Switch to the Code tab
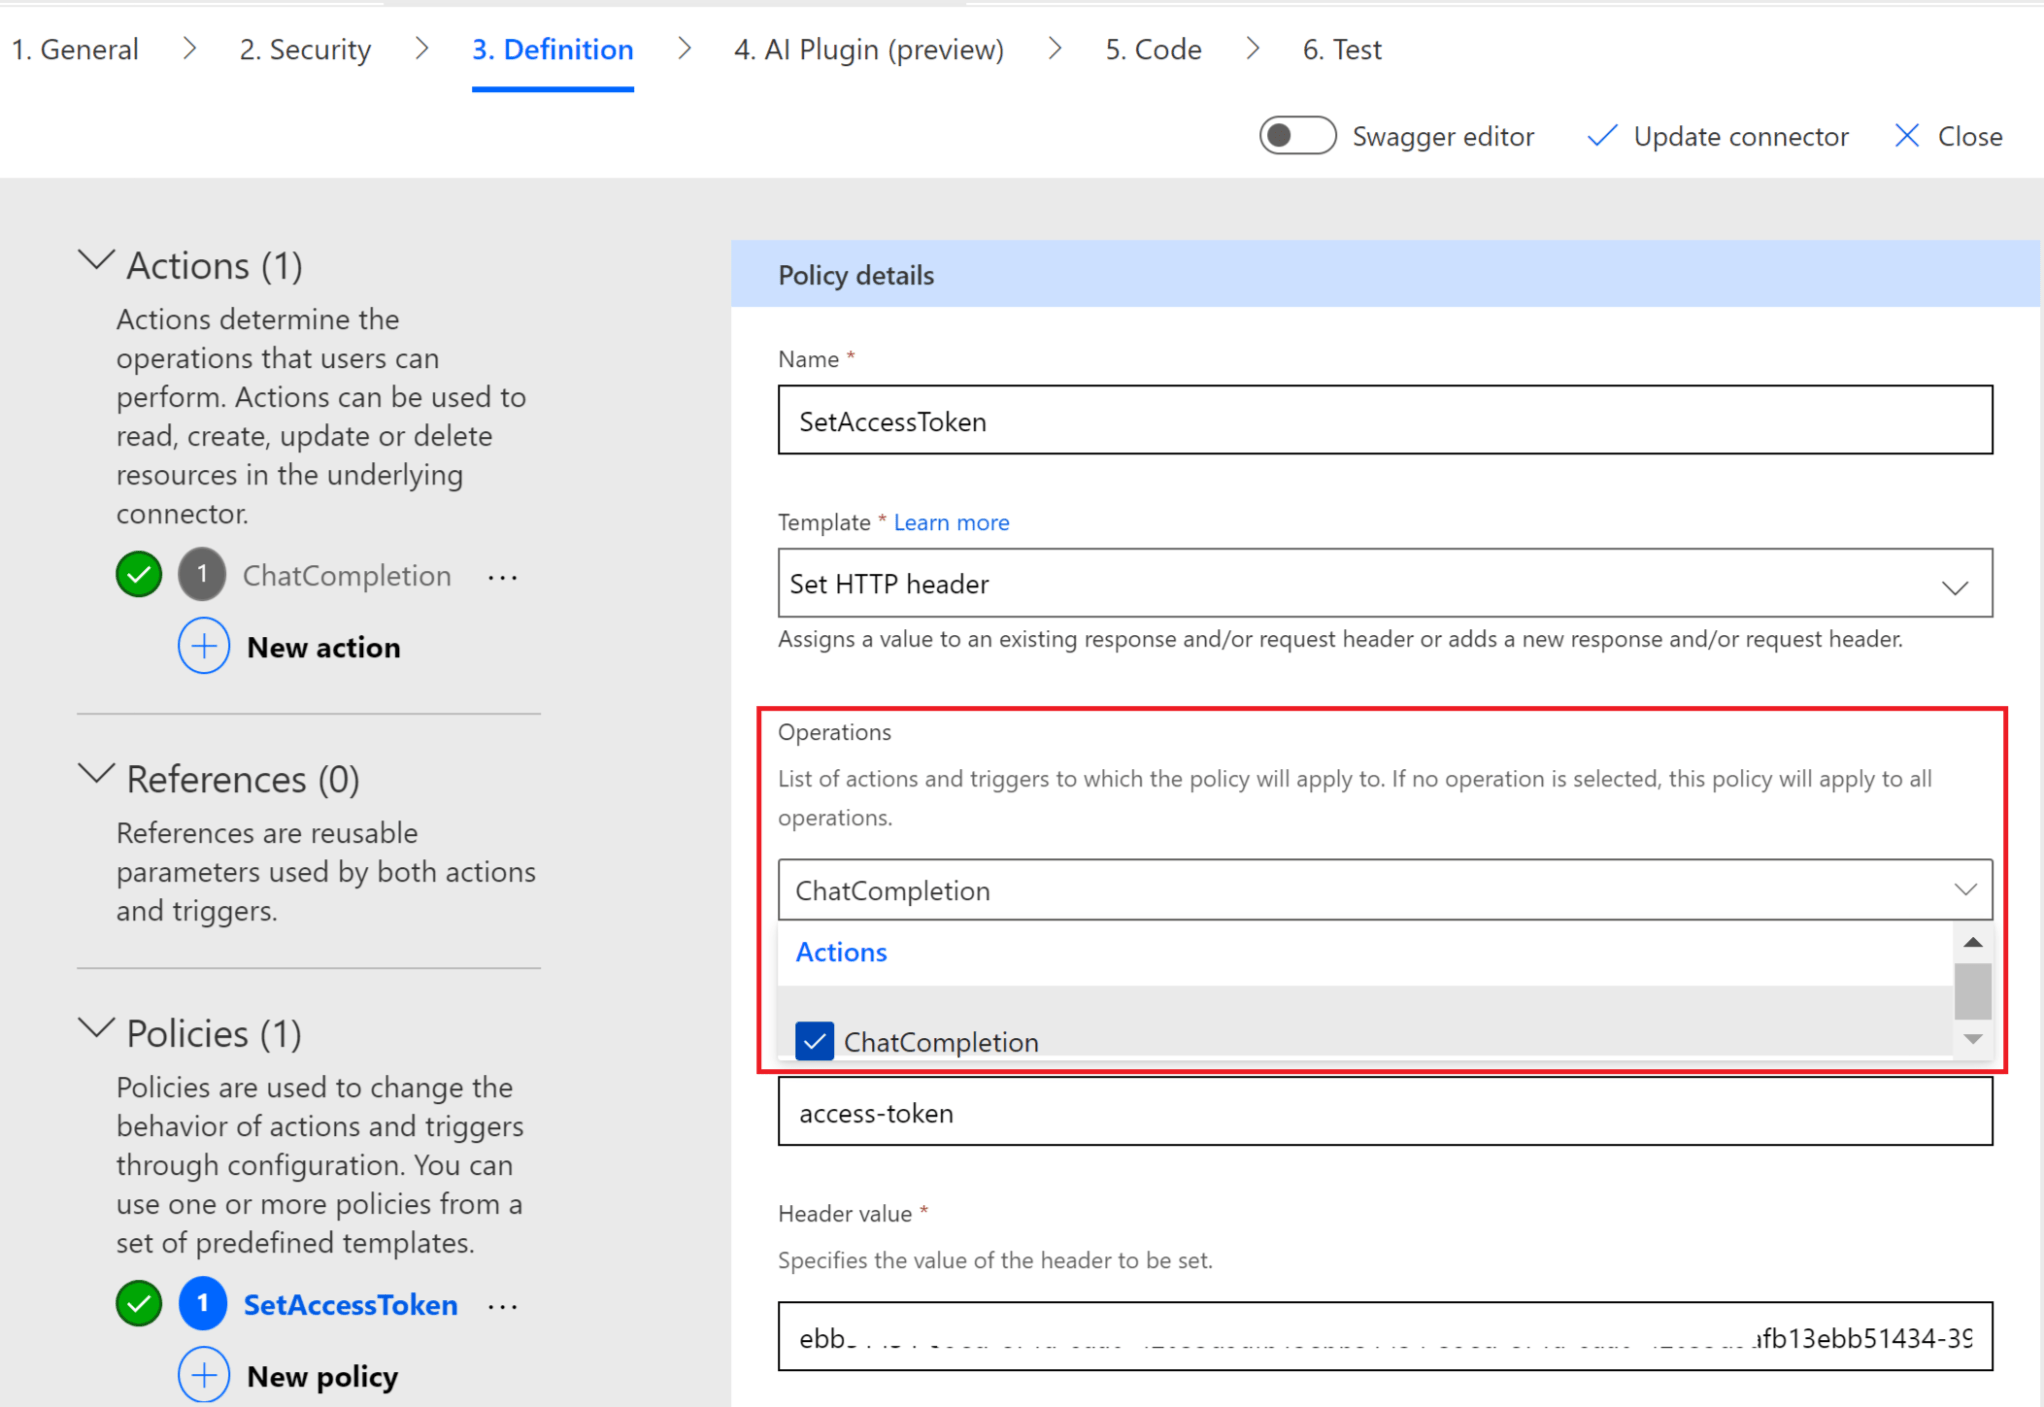Image resolution: width=2044 pixels, height=1407 pixels. coord(1152,49)
